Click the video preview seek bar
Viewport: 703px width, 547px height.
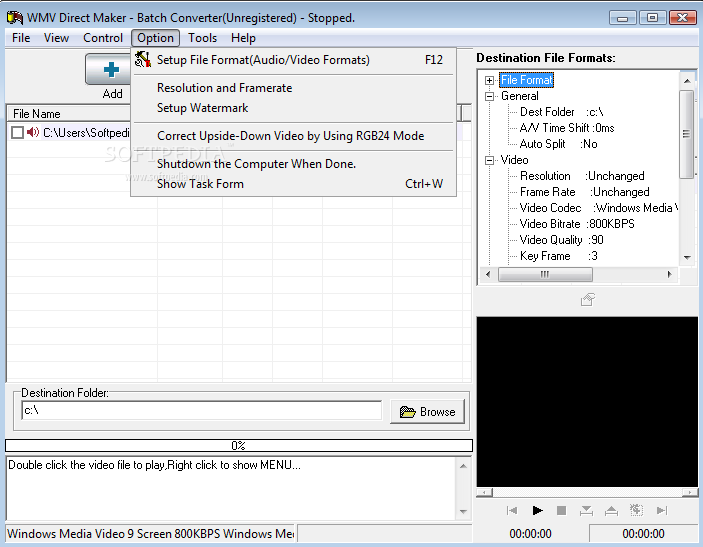(586, 492)
